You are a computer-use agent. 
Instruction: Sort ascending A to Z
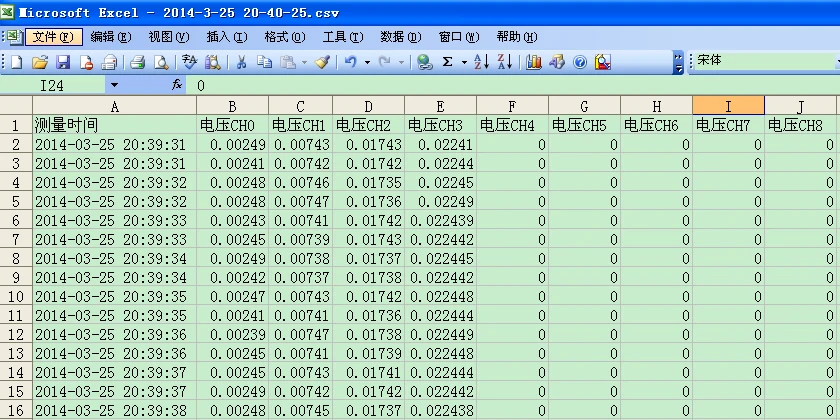click(482, 62)
